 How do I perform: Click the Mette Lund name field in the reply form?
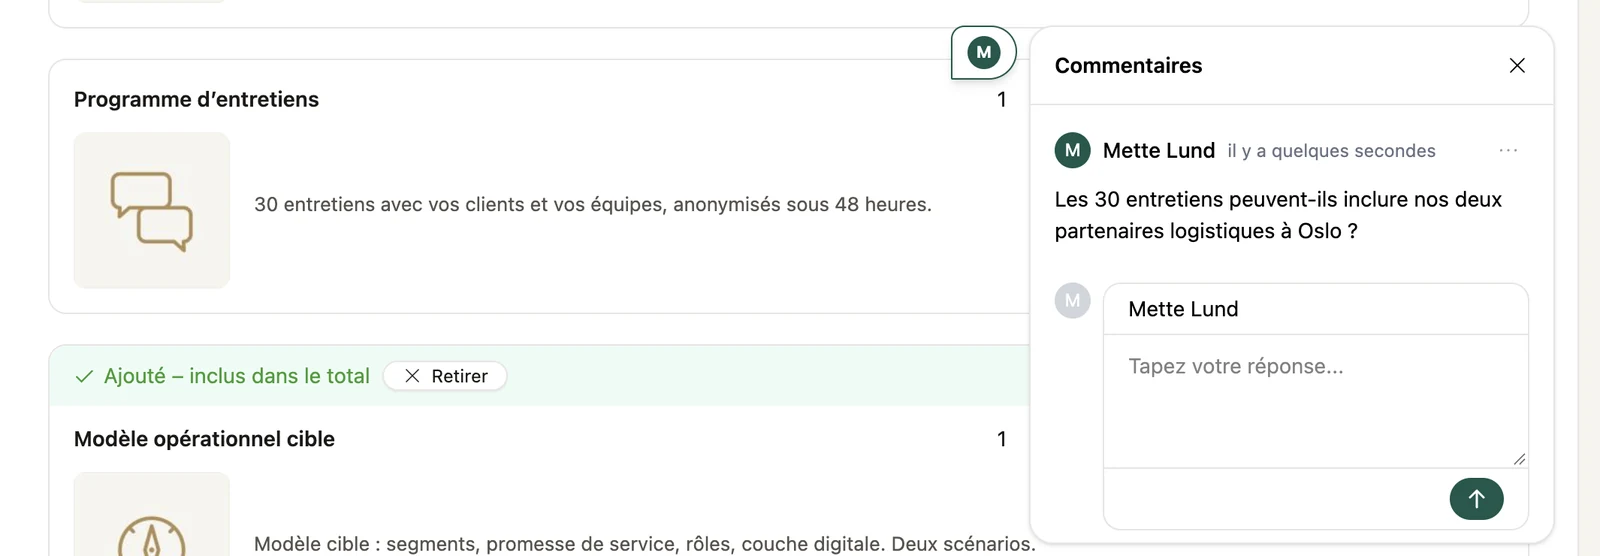[x=1316, y=309]
